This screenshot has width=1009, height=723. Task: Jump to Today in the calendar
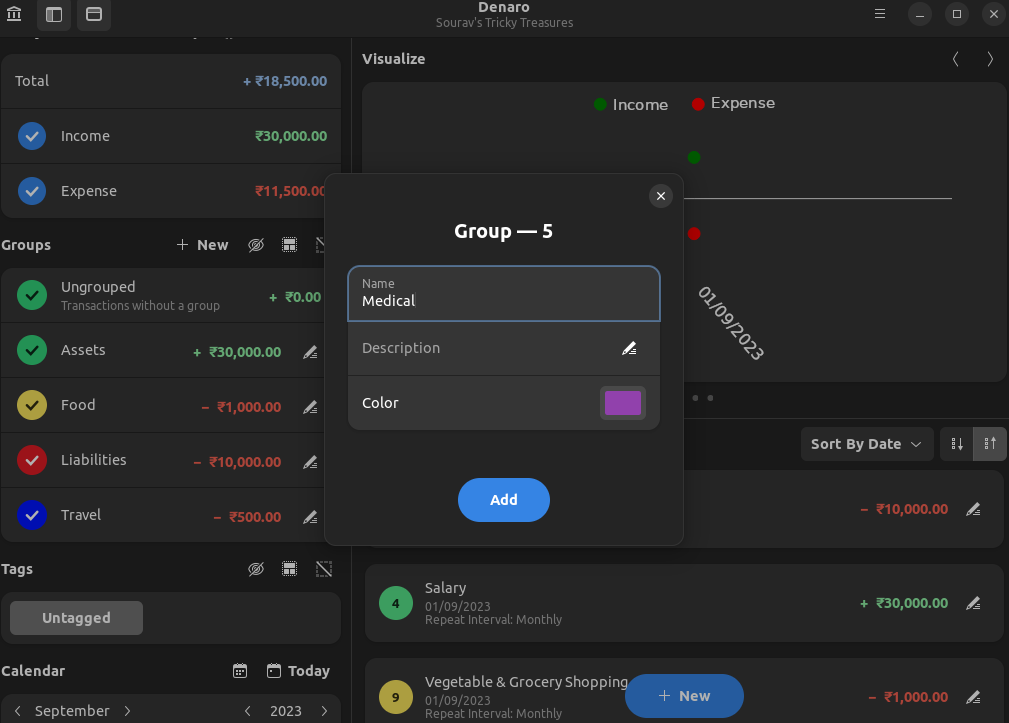coord(298,670)
